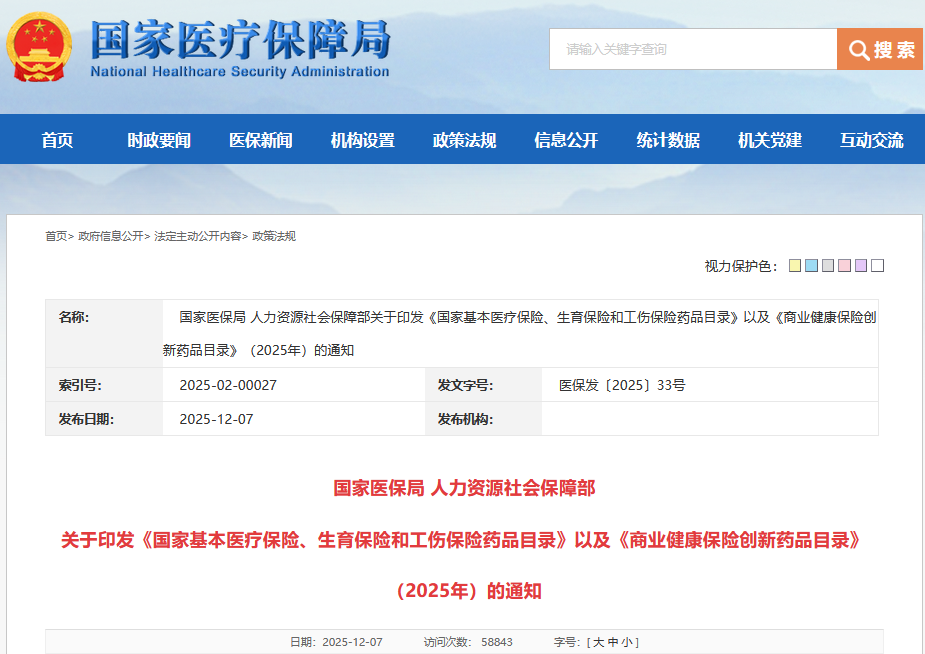Set font size to small (小)

626,642
